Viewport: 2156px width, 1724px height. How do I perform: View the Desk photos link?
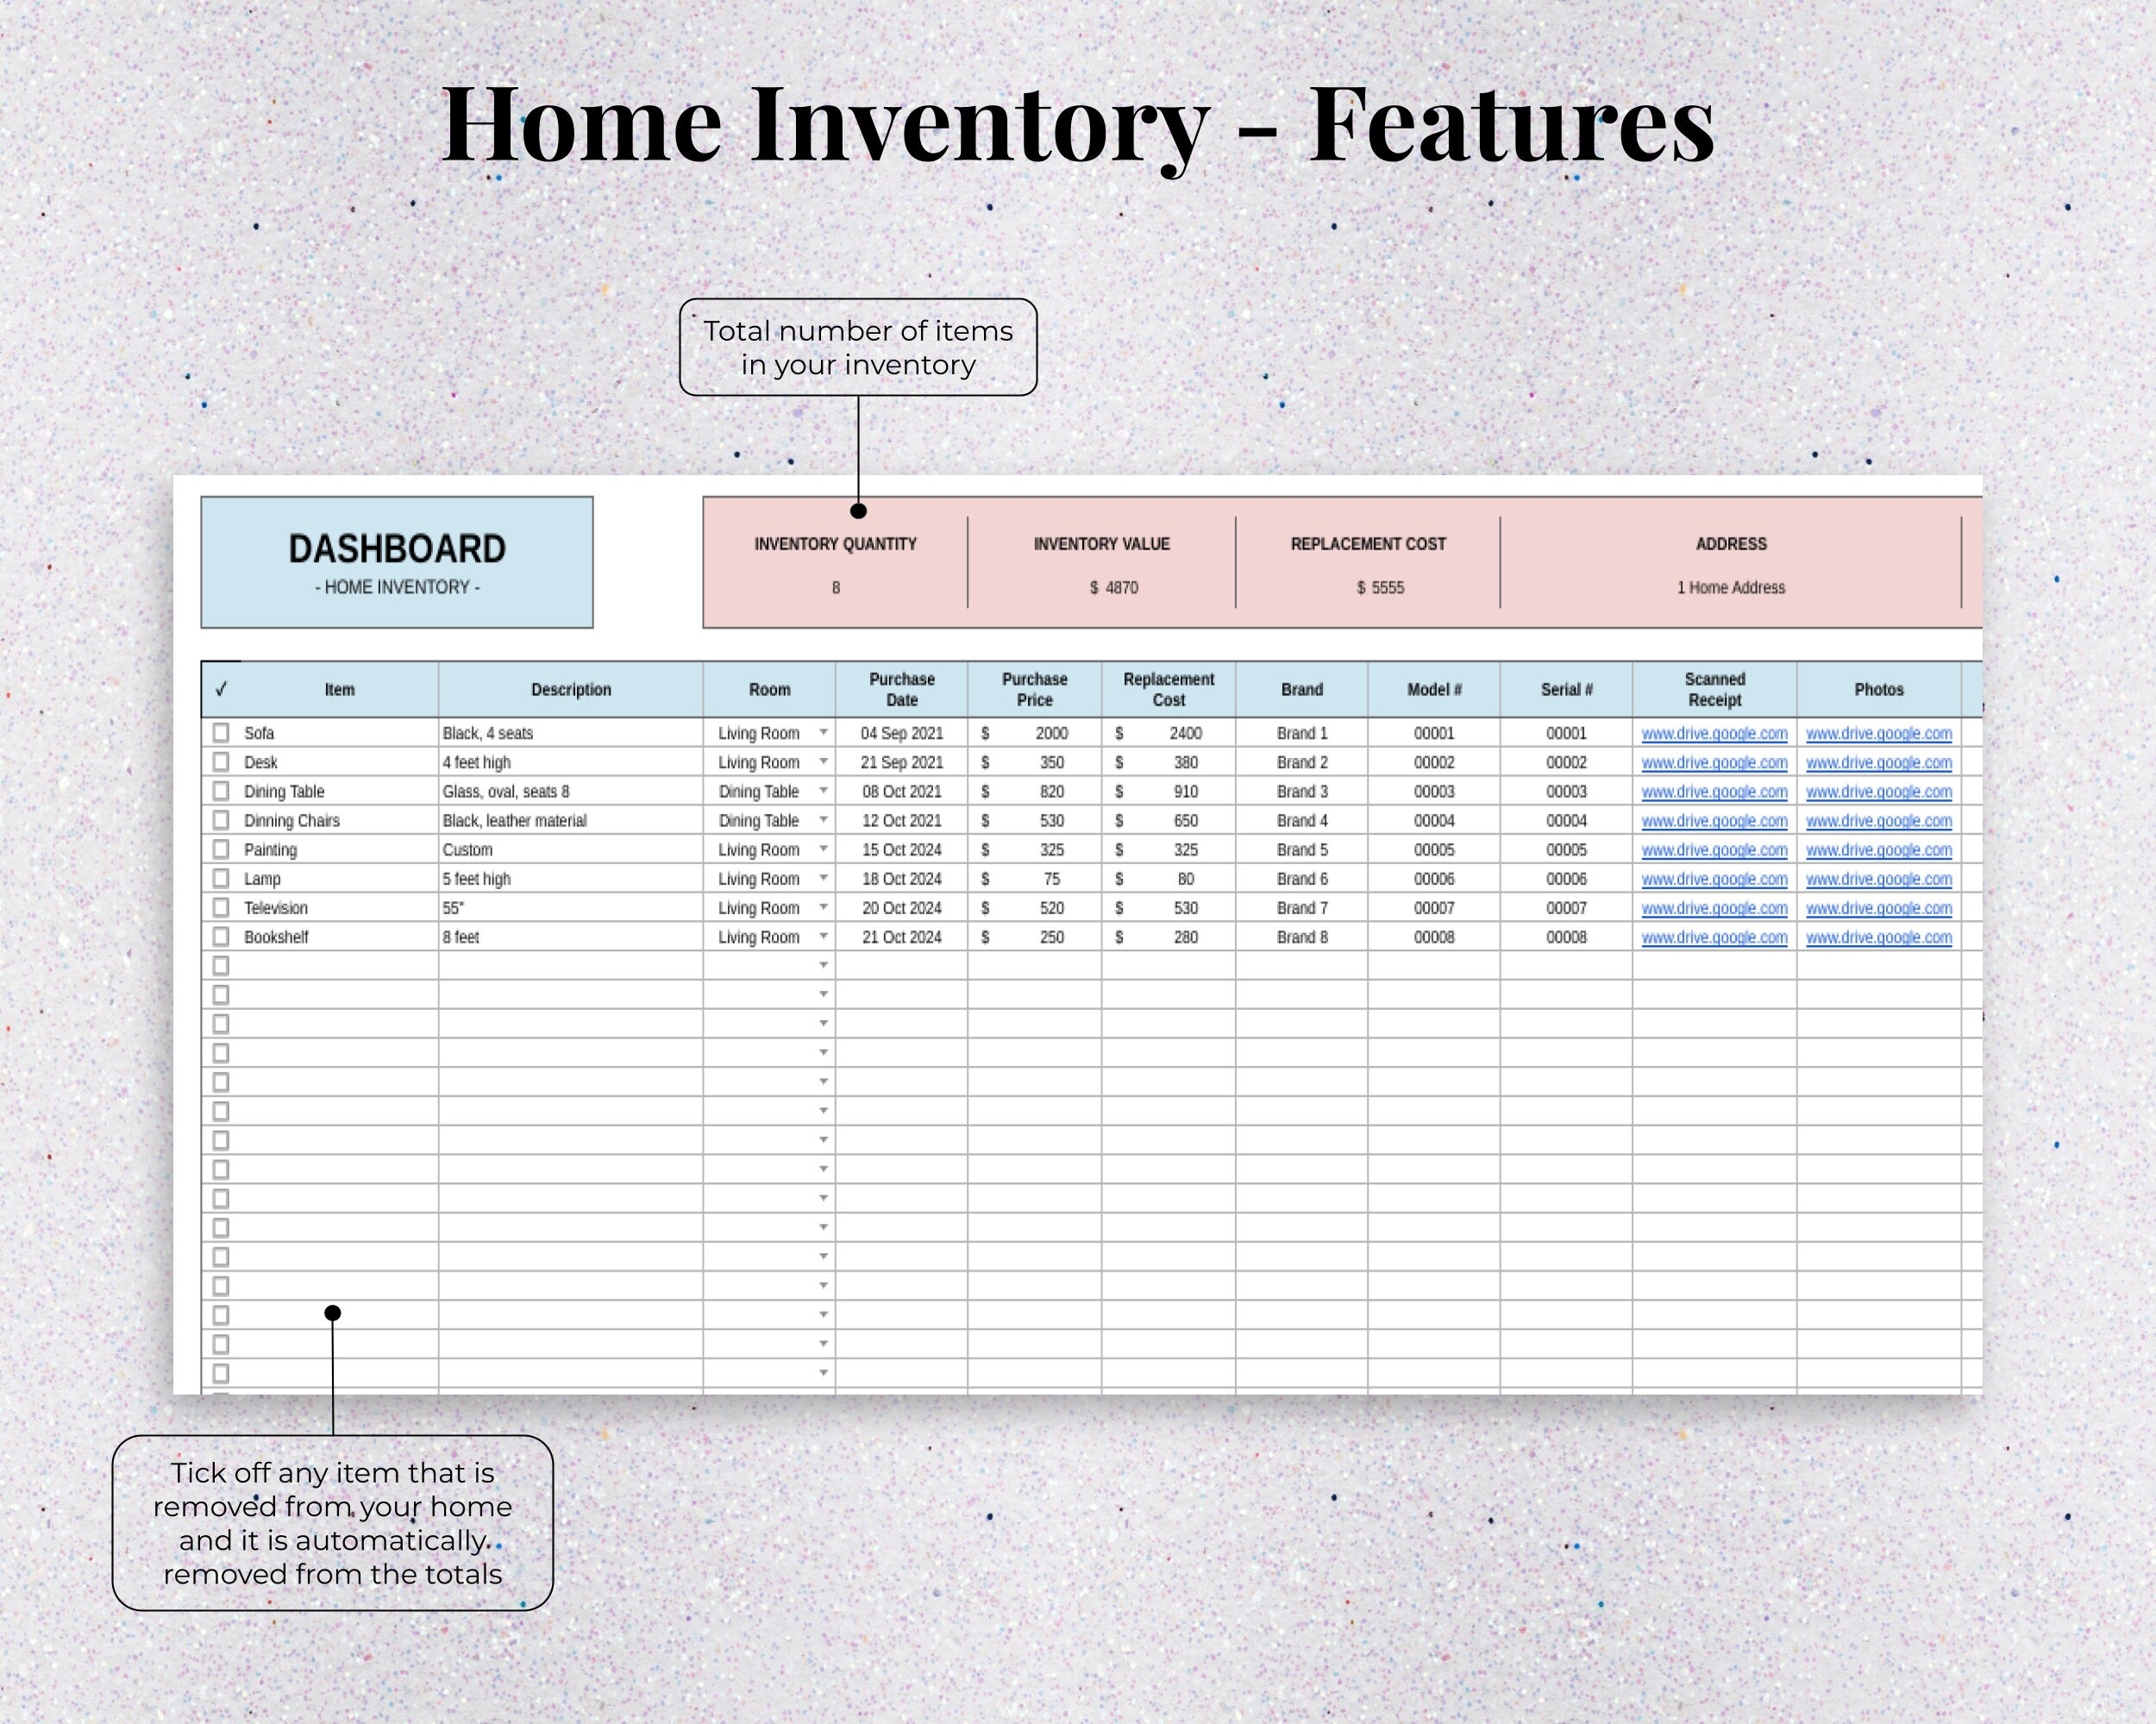(1878, 762)
